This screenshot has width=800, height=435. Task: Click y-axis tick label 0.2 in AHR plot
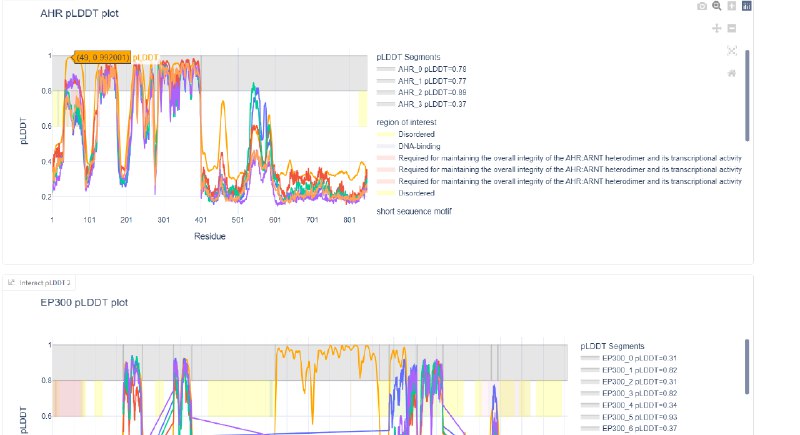click(x=46, y=197)
